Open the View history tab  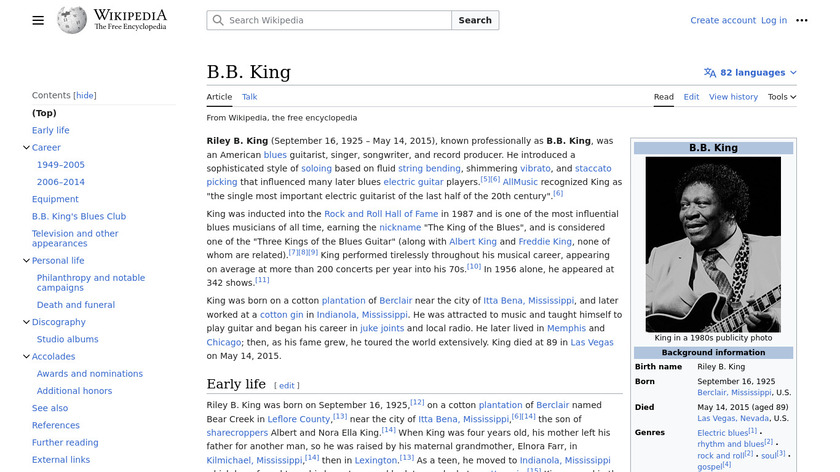(733, 97)
